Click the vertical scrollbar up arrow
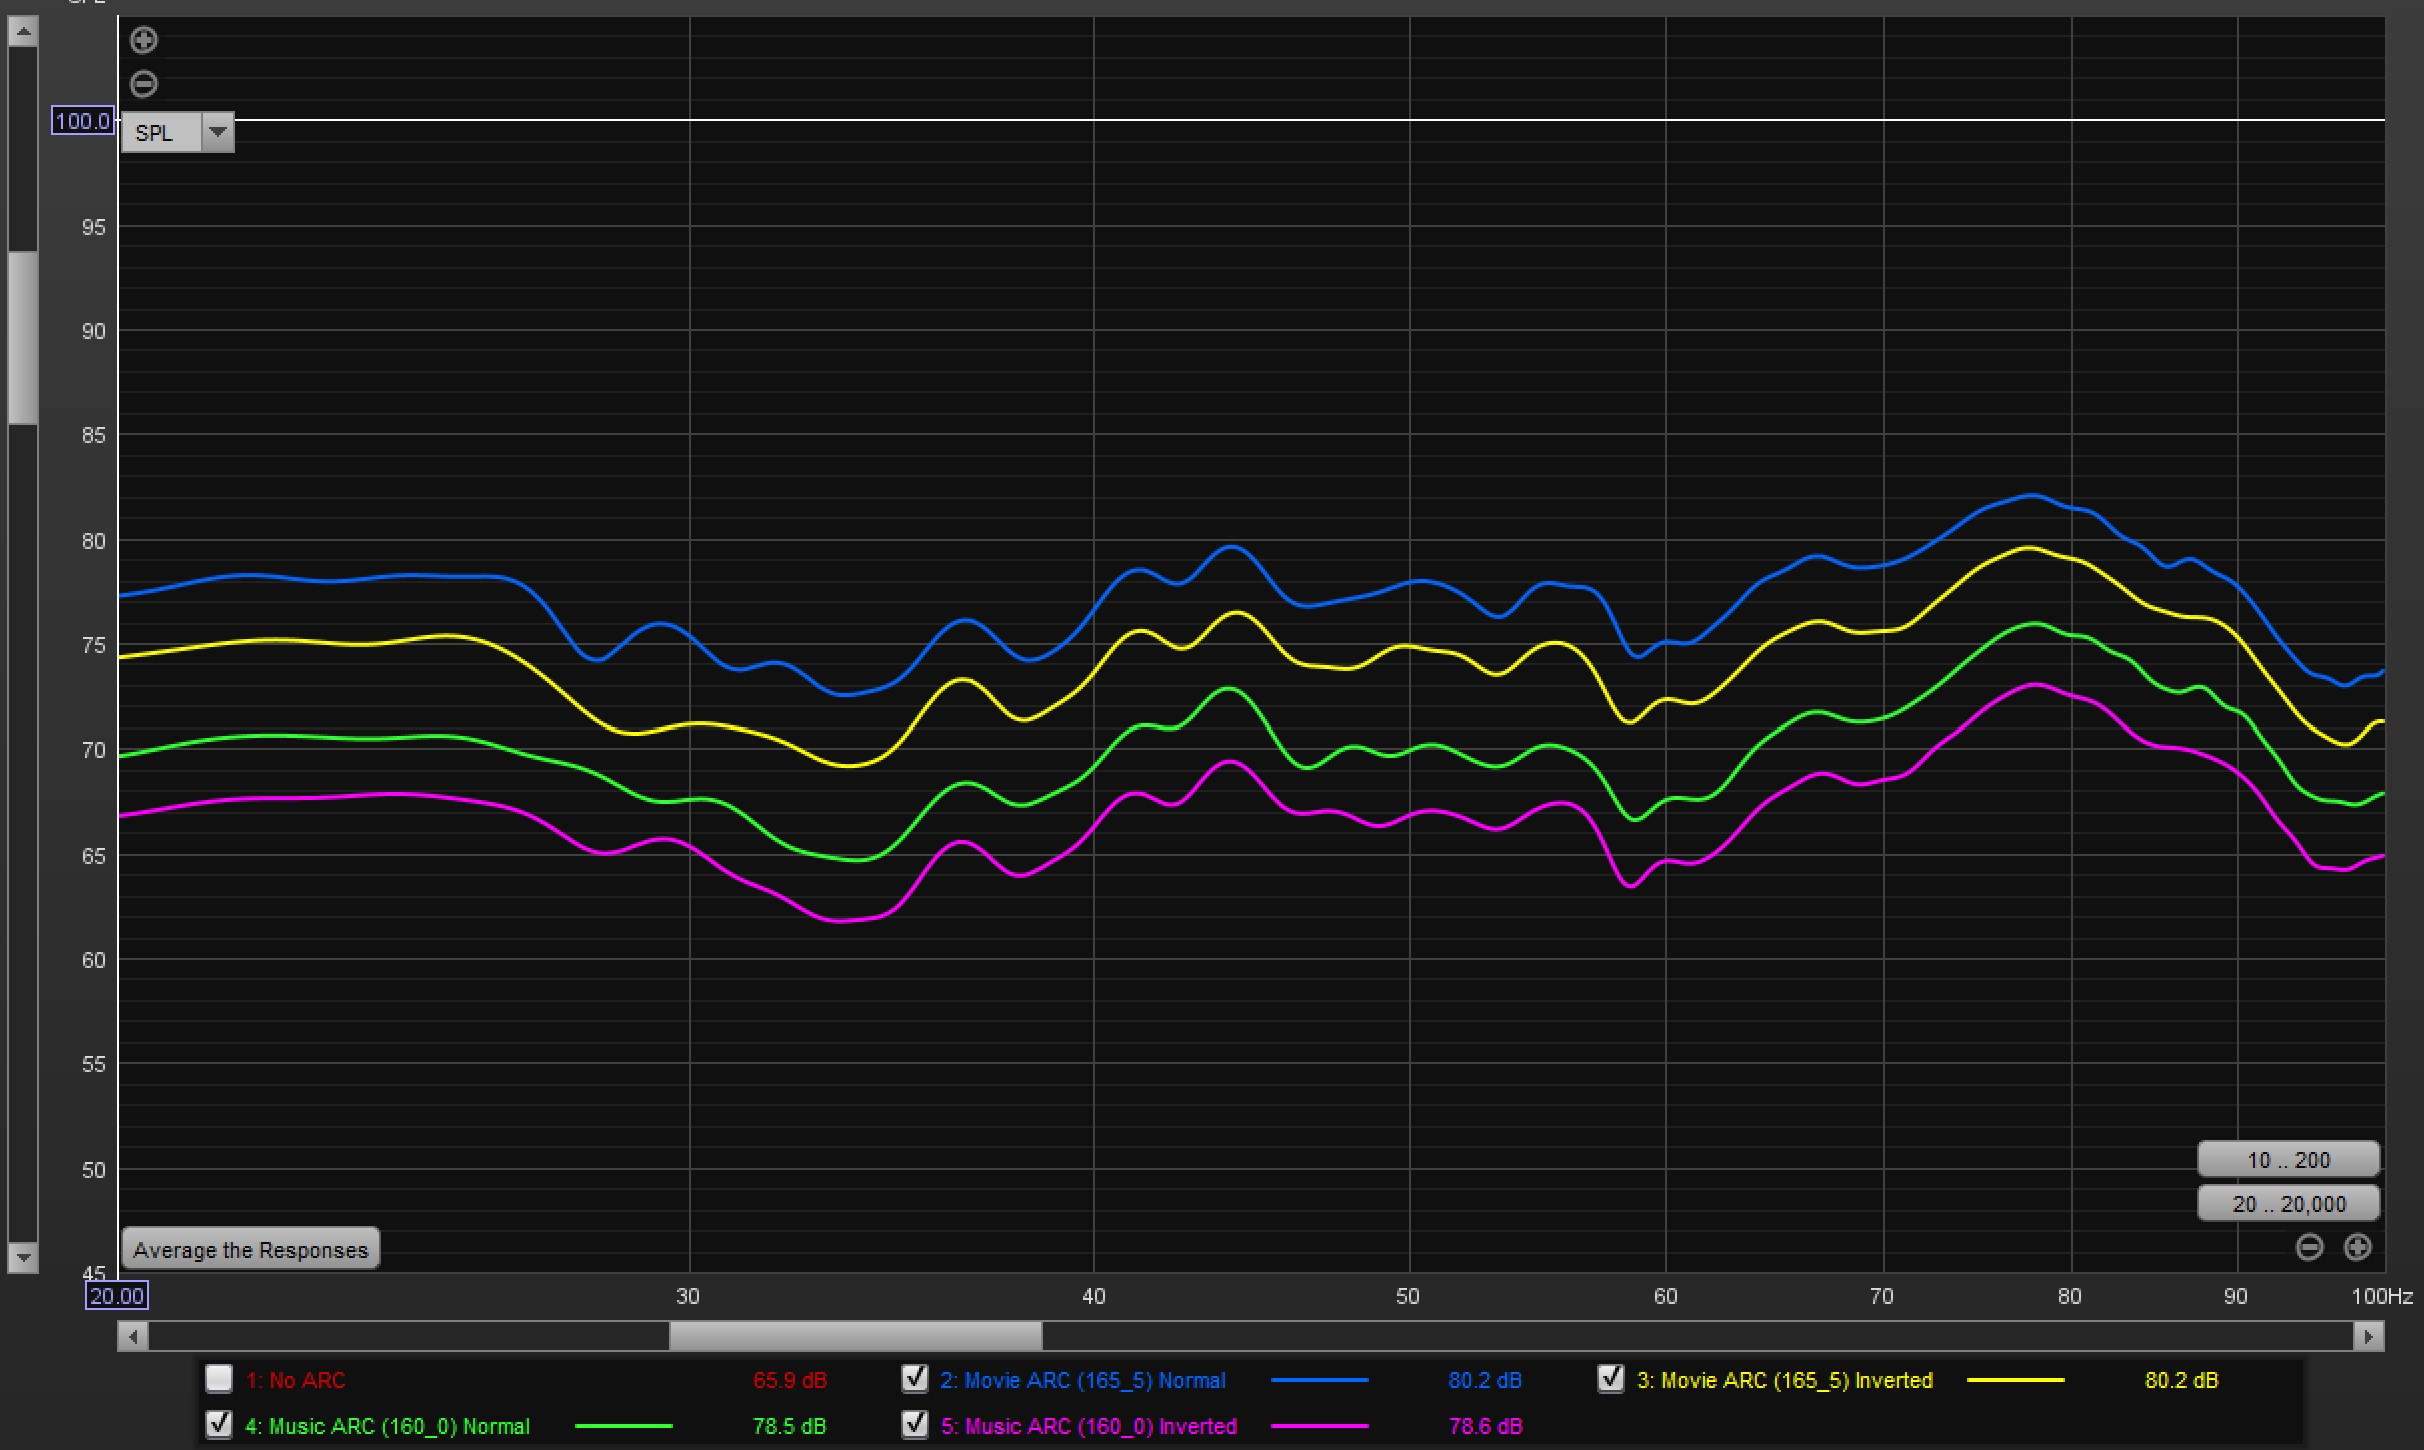 point(23,32)
